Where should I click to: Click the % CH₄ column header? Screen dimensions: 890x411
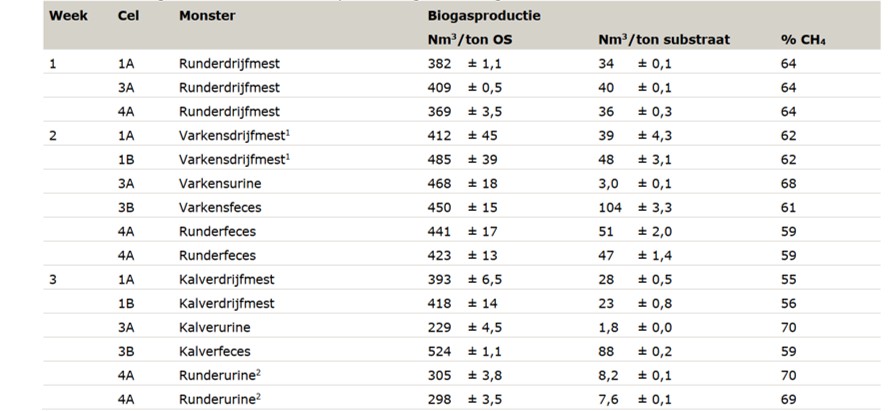[x=802, y=40]
